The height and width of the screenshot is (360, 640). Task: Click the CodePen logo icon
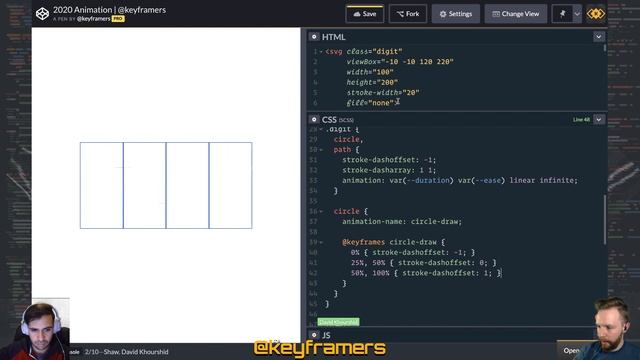click(x=42, y=13)
